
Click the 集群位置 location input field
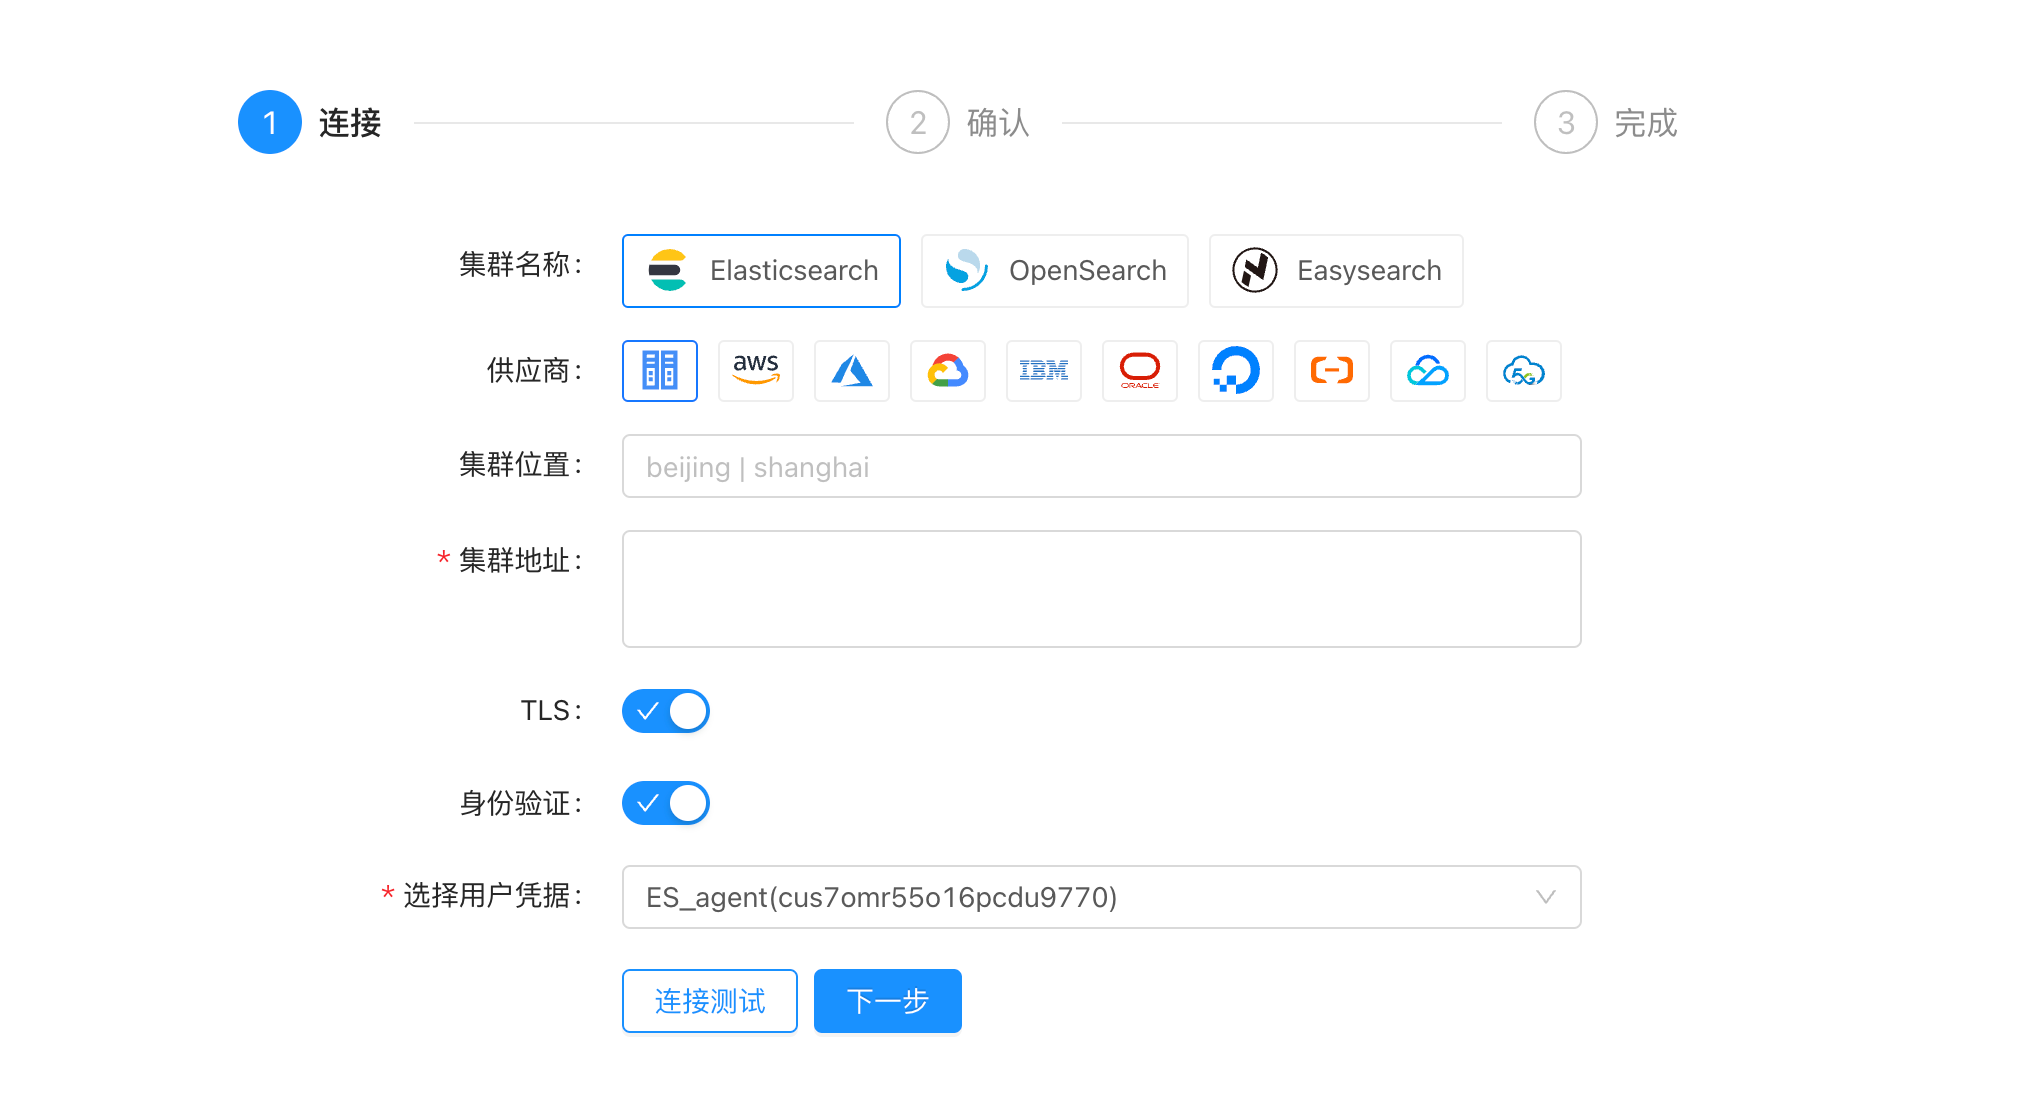(1100, 466)
